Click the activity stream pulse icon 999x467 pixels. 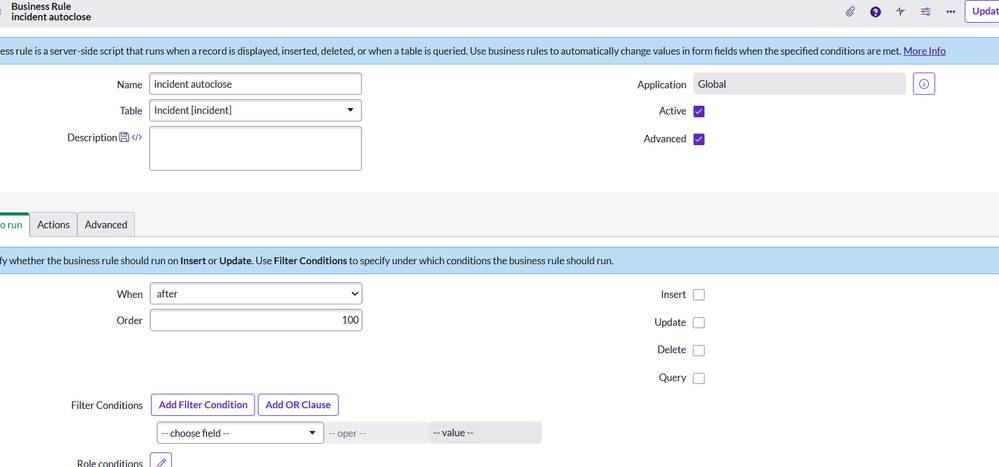(x=900, y=12)
